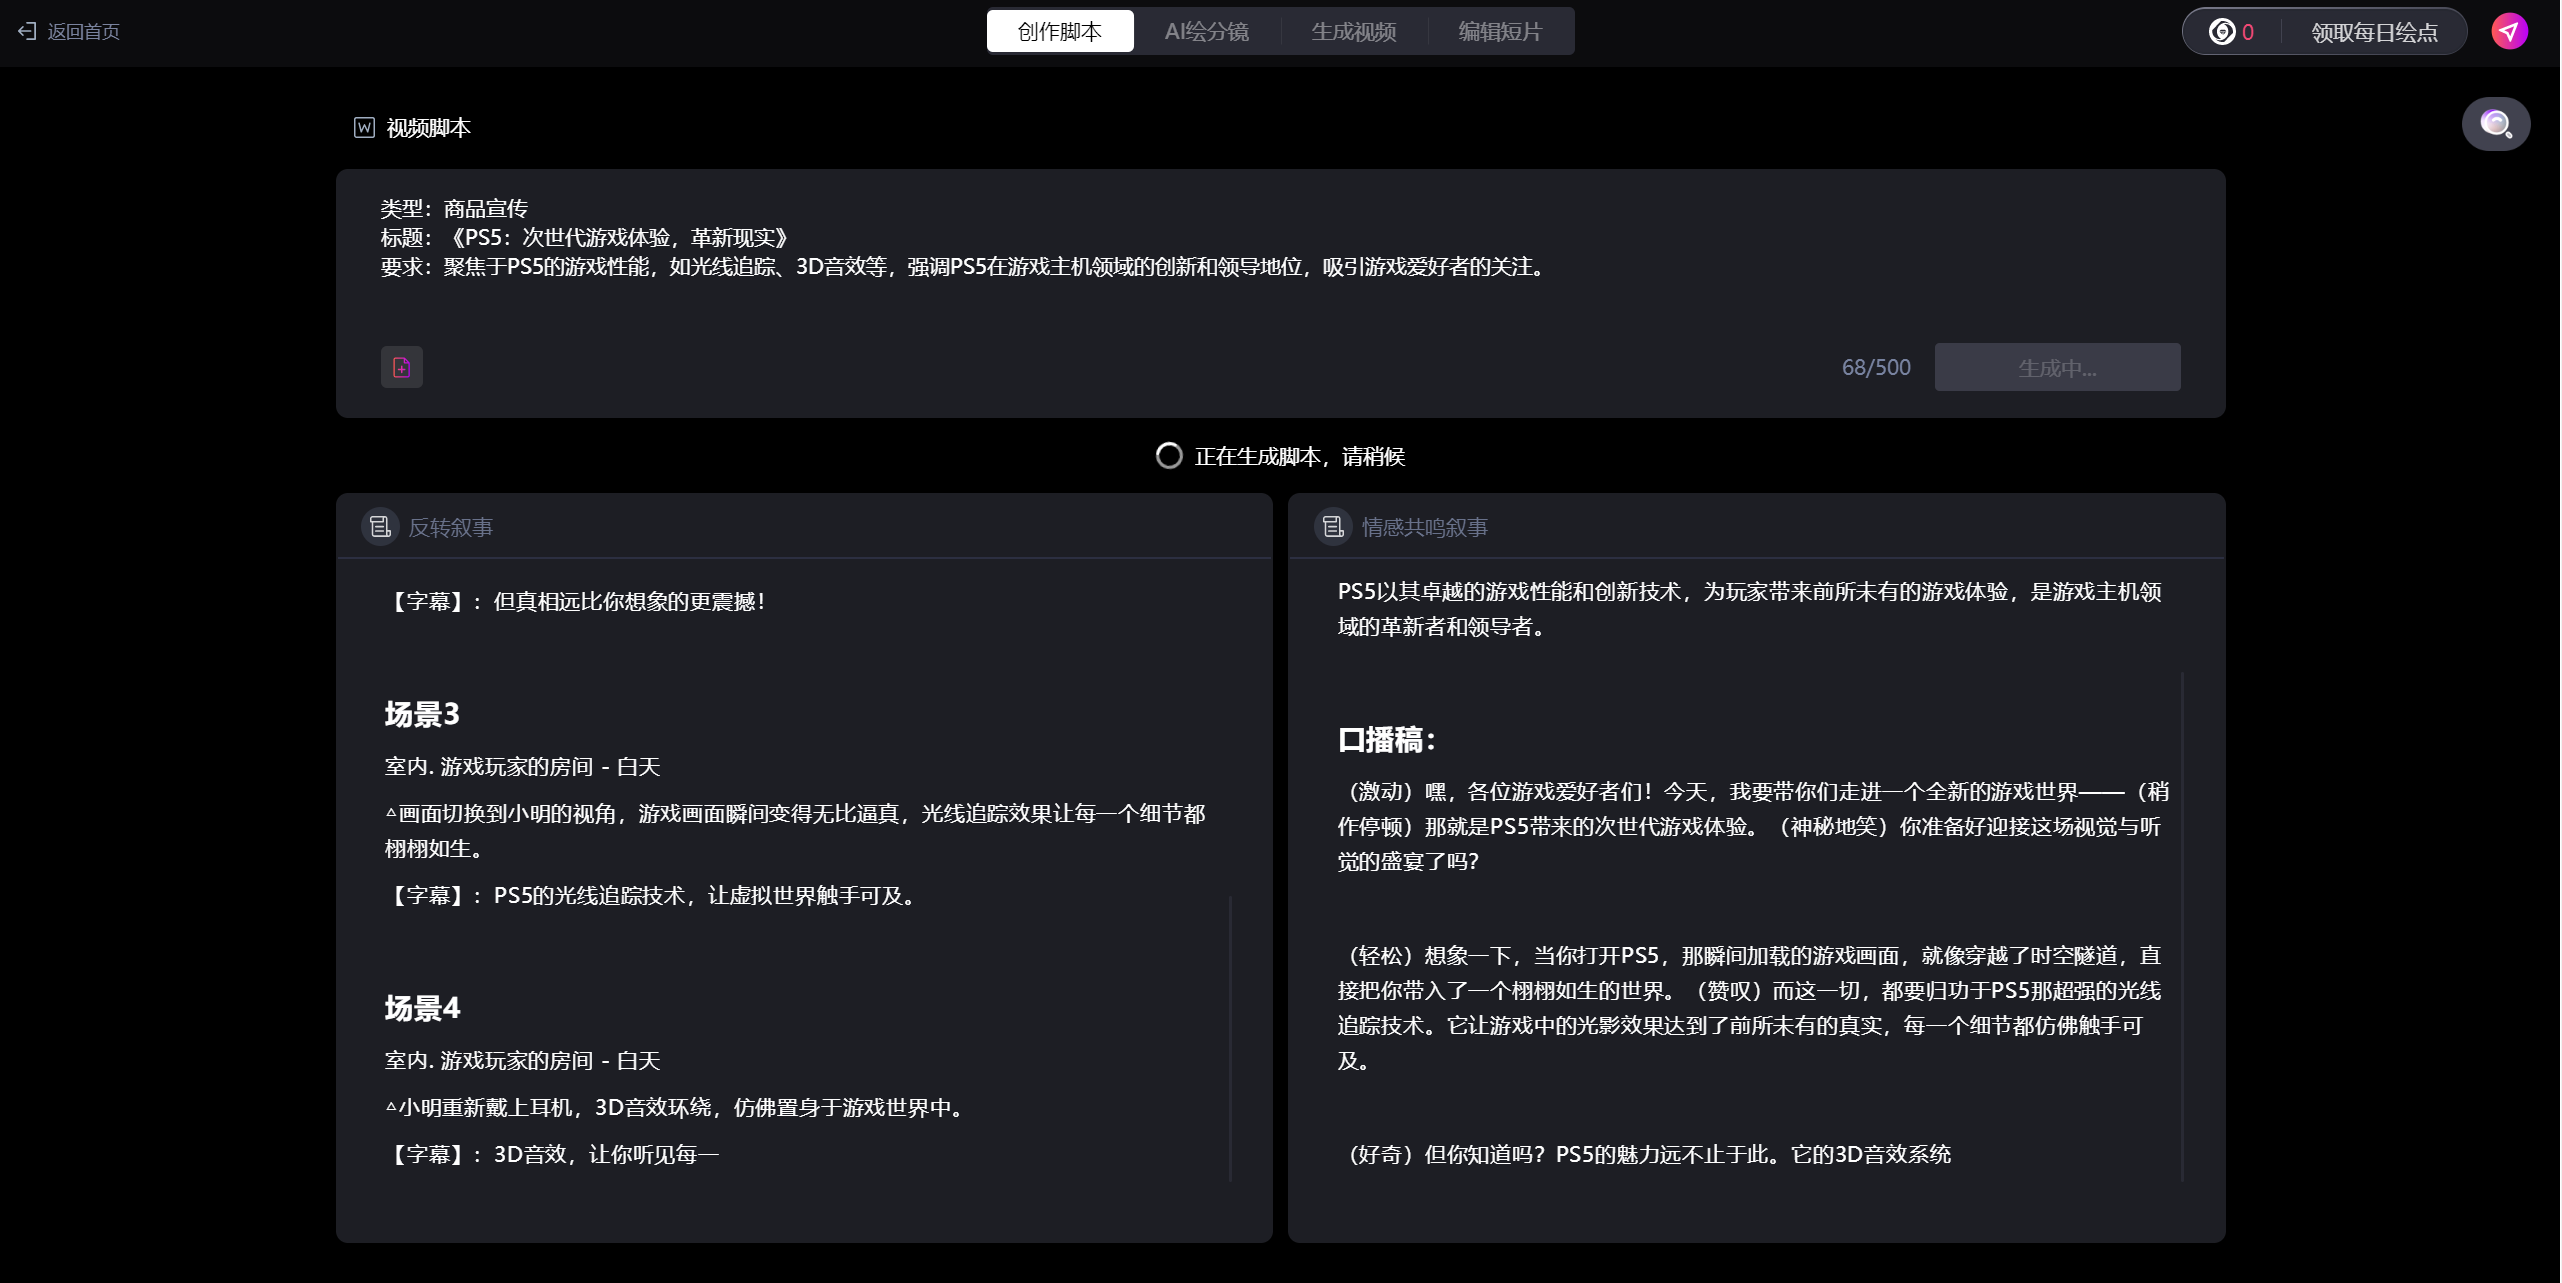
Task: Click the 情感共鸣叙事 script icon
Action: 1333,526
